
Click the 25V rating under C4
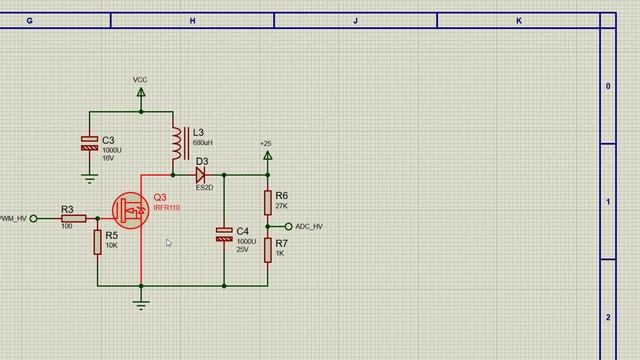(x=242, y=249)
